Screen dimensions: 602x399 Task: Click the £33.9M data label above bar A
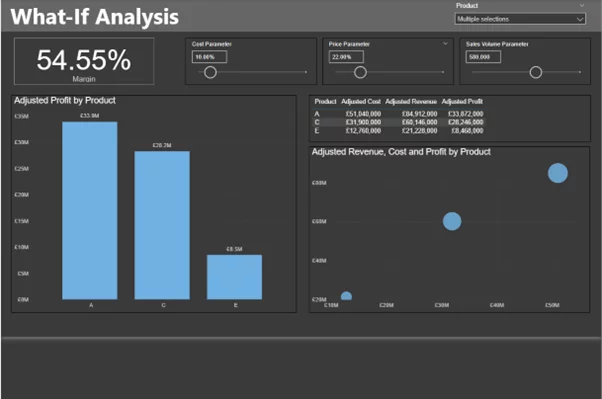89,116
